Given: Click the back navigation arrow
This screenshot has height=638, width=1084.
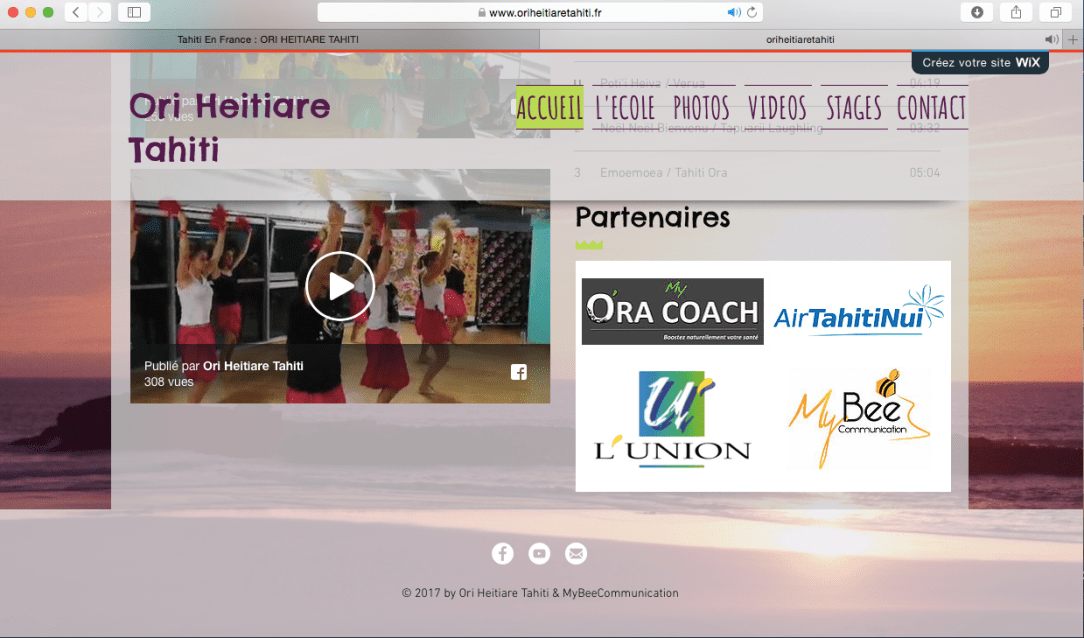Looking at the screenshot, I should [75, 12].
